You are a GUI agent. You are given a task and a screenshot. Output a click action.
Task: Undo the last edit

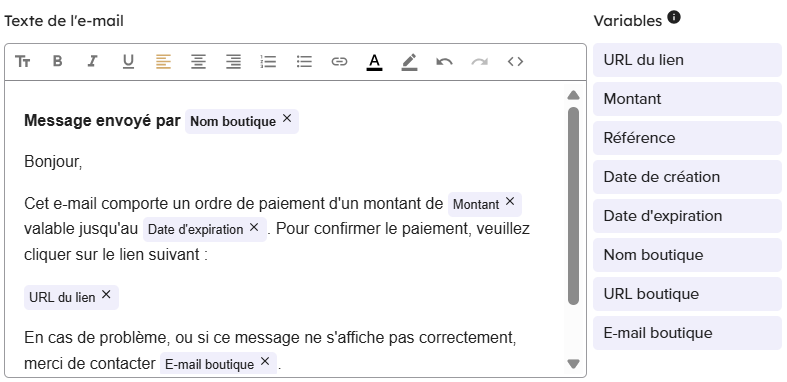pos(444,62)
